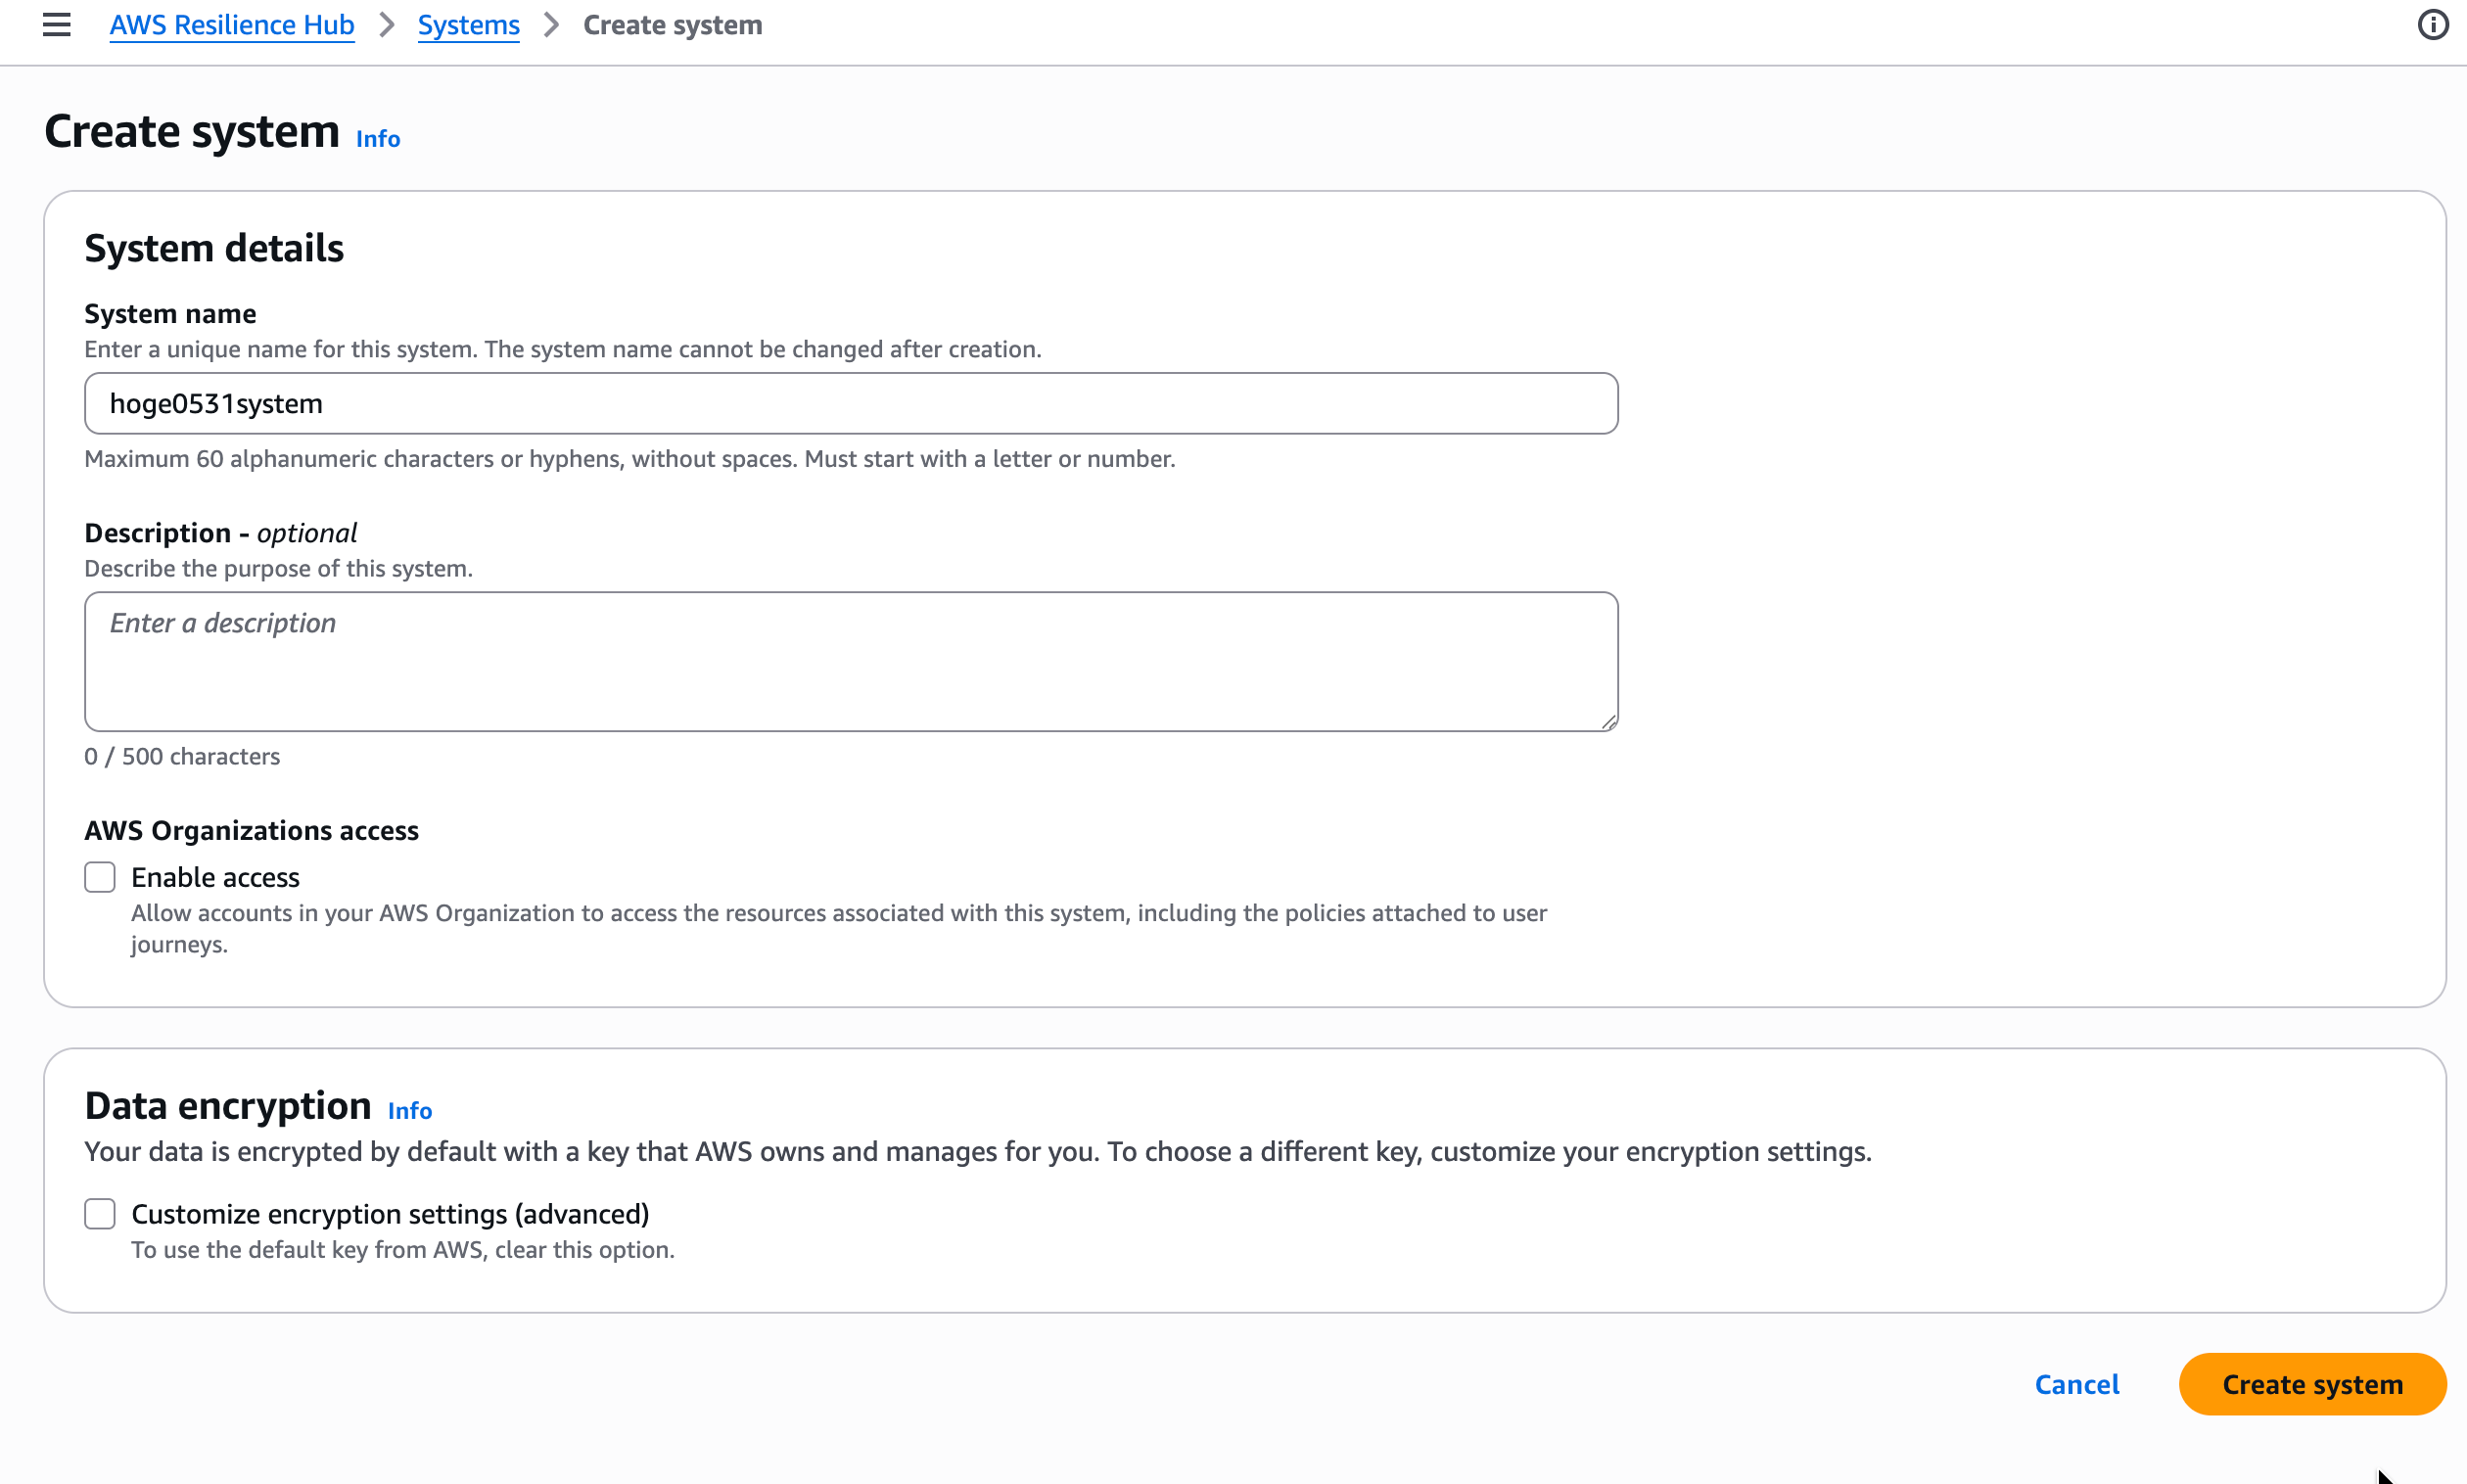Grab the description textarea resize handle

(x=1608, y=721)
